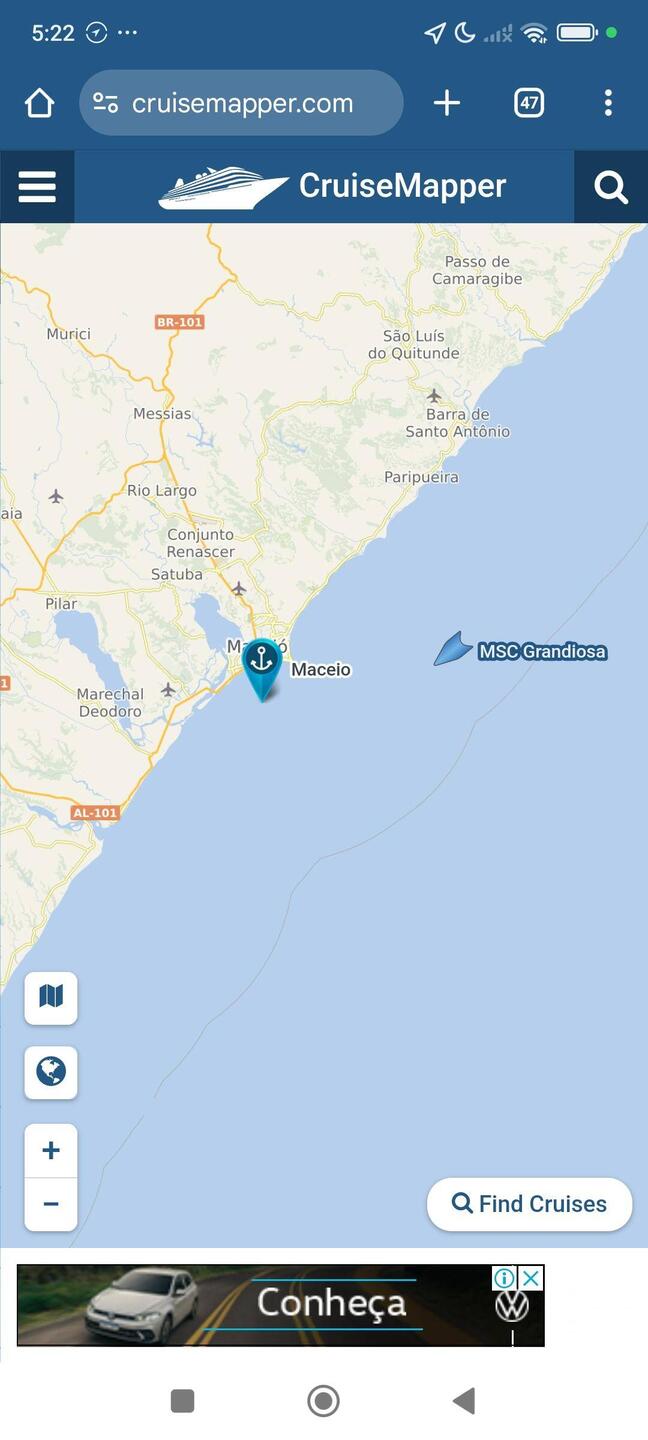This screenshot has height=1440, width=648.
Task: Open the hamburger menu in CruiseMapper header
Action: (x=37, y=186)
